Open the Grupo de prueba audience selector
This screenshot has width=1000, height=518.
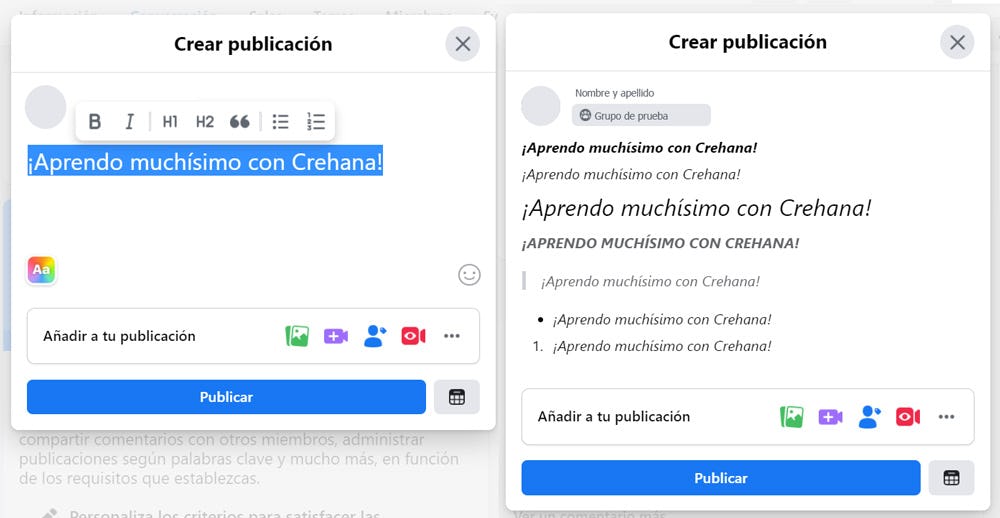coord(641,115)
